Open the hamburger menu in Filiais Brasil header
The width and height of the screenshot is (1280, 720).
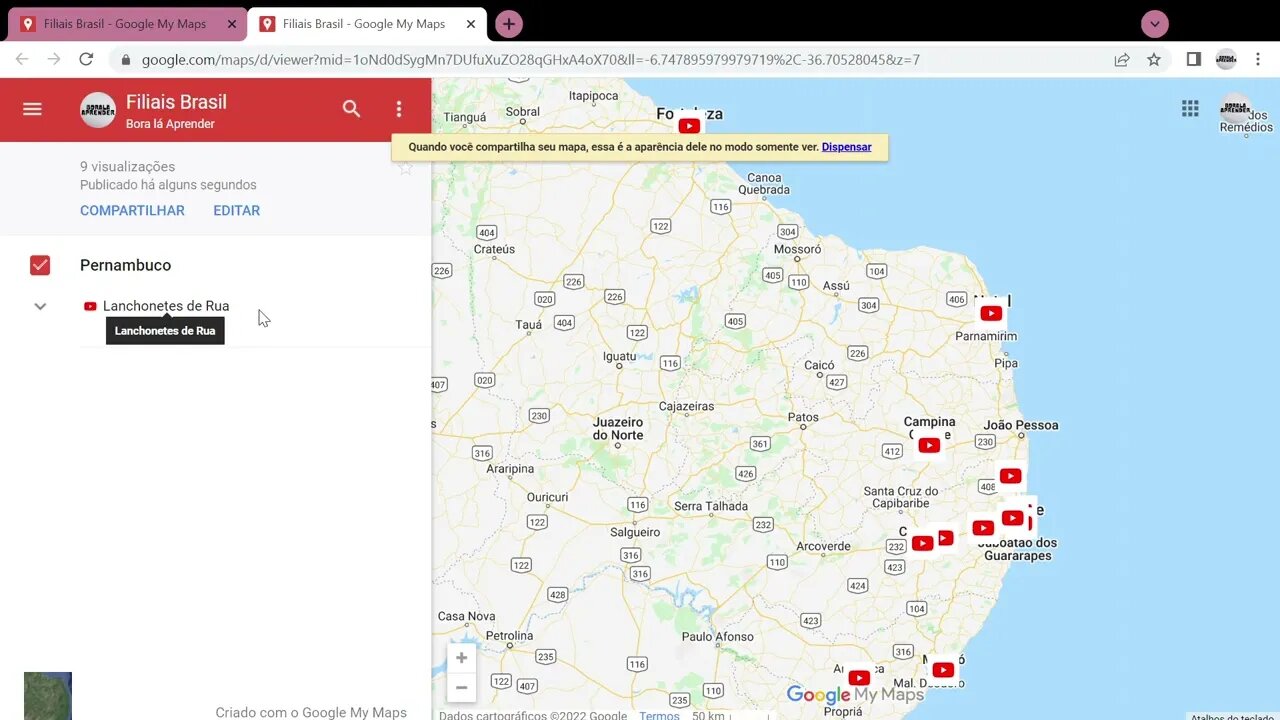(x=32, y=109)
